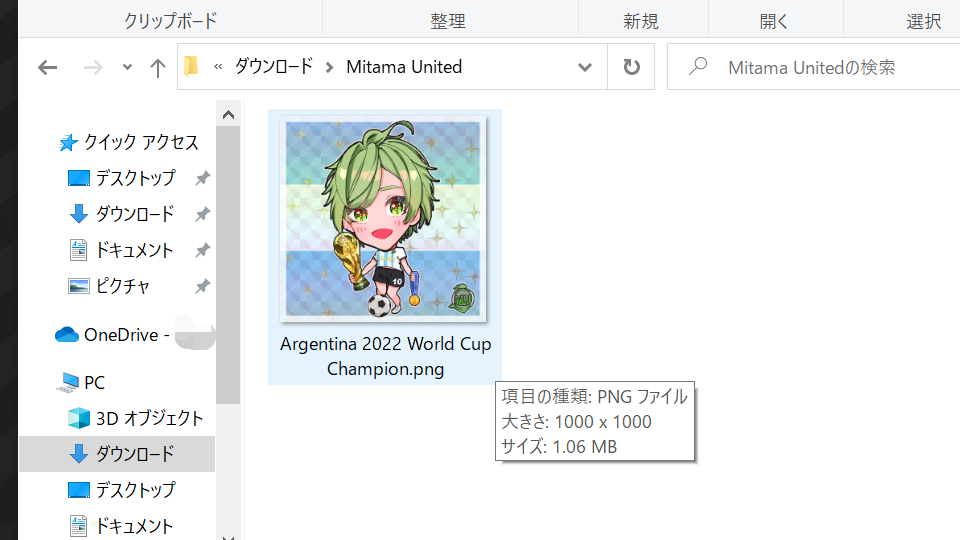Click Mitama United in the address path
This screenshot has width=960, height=540.
[x=404, y=67]
